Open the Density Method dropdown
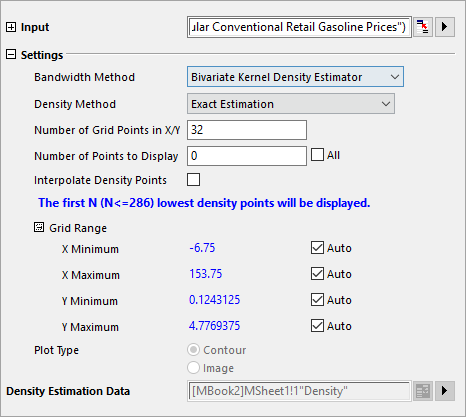 (x=291, y=104)
